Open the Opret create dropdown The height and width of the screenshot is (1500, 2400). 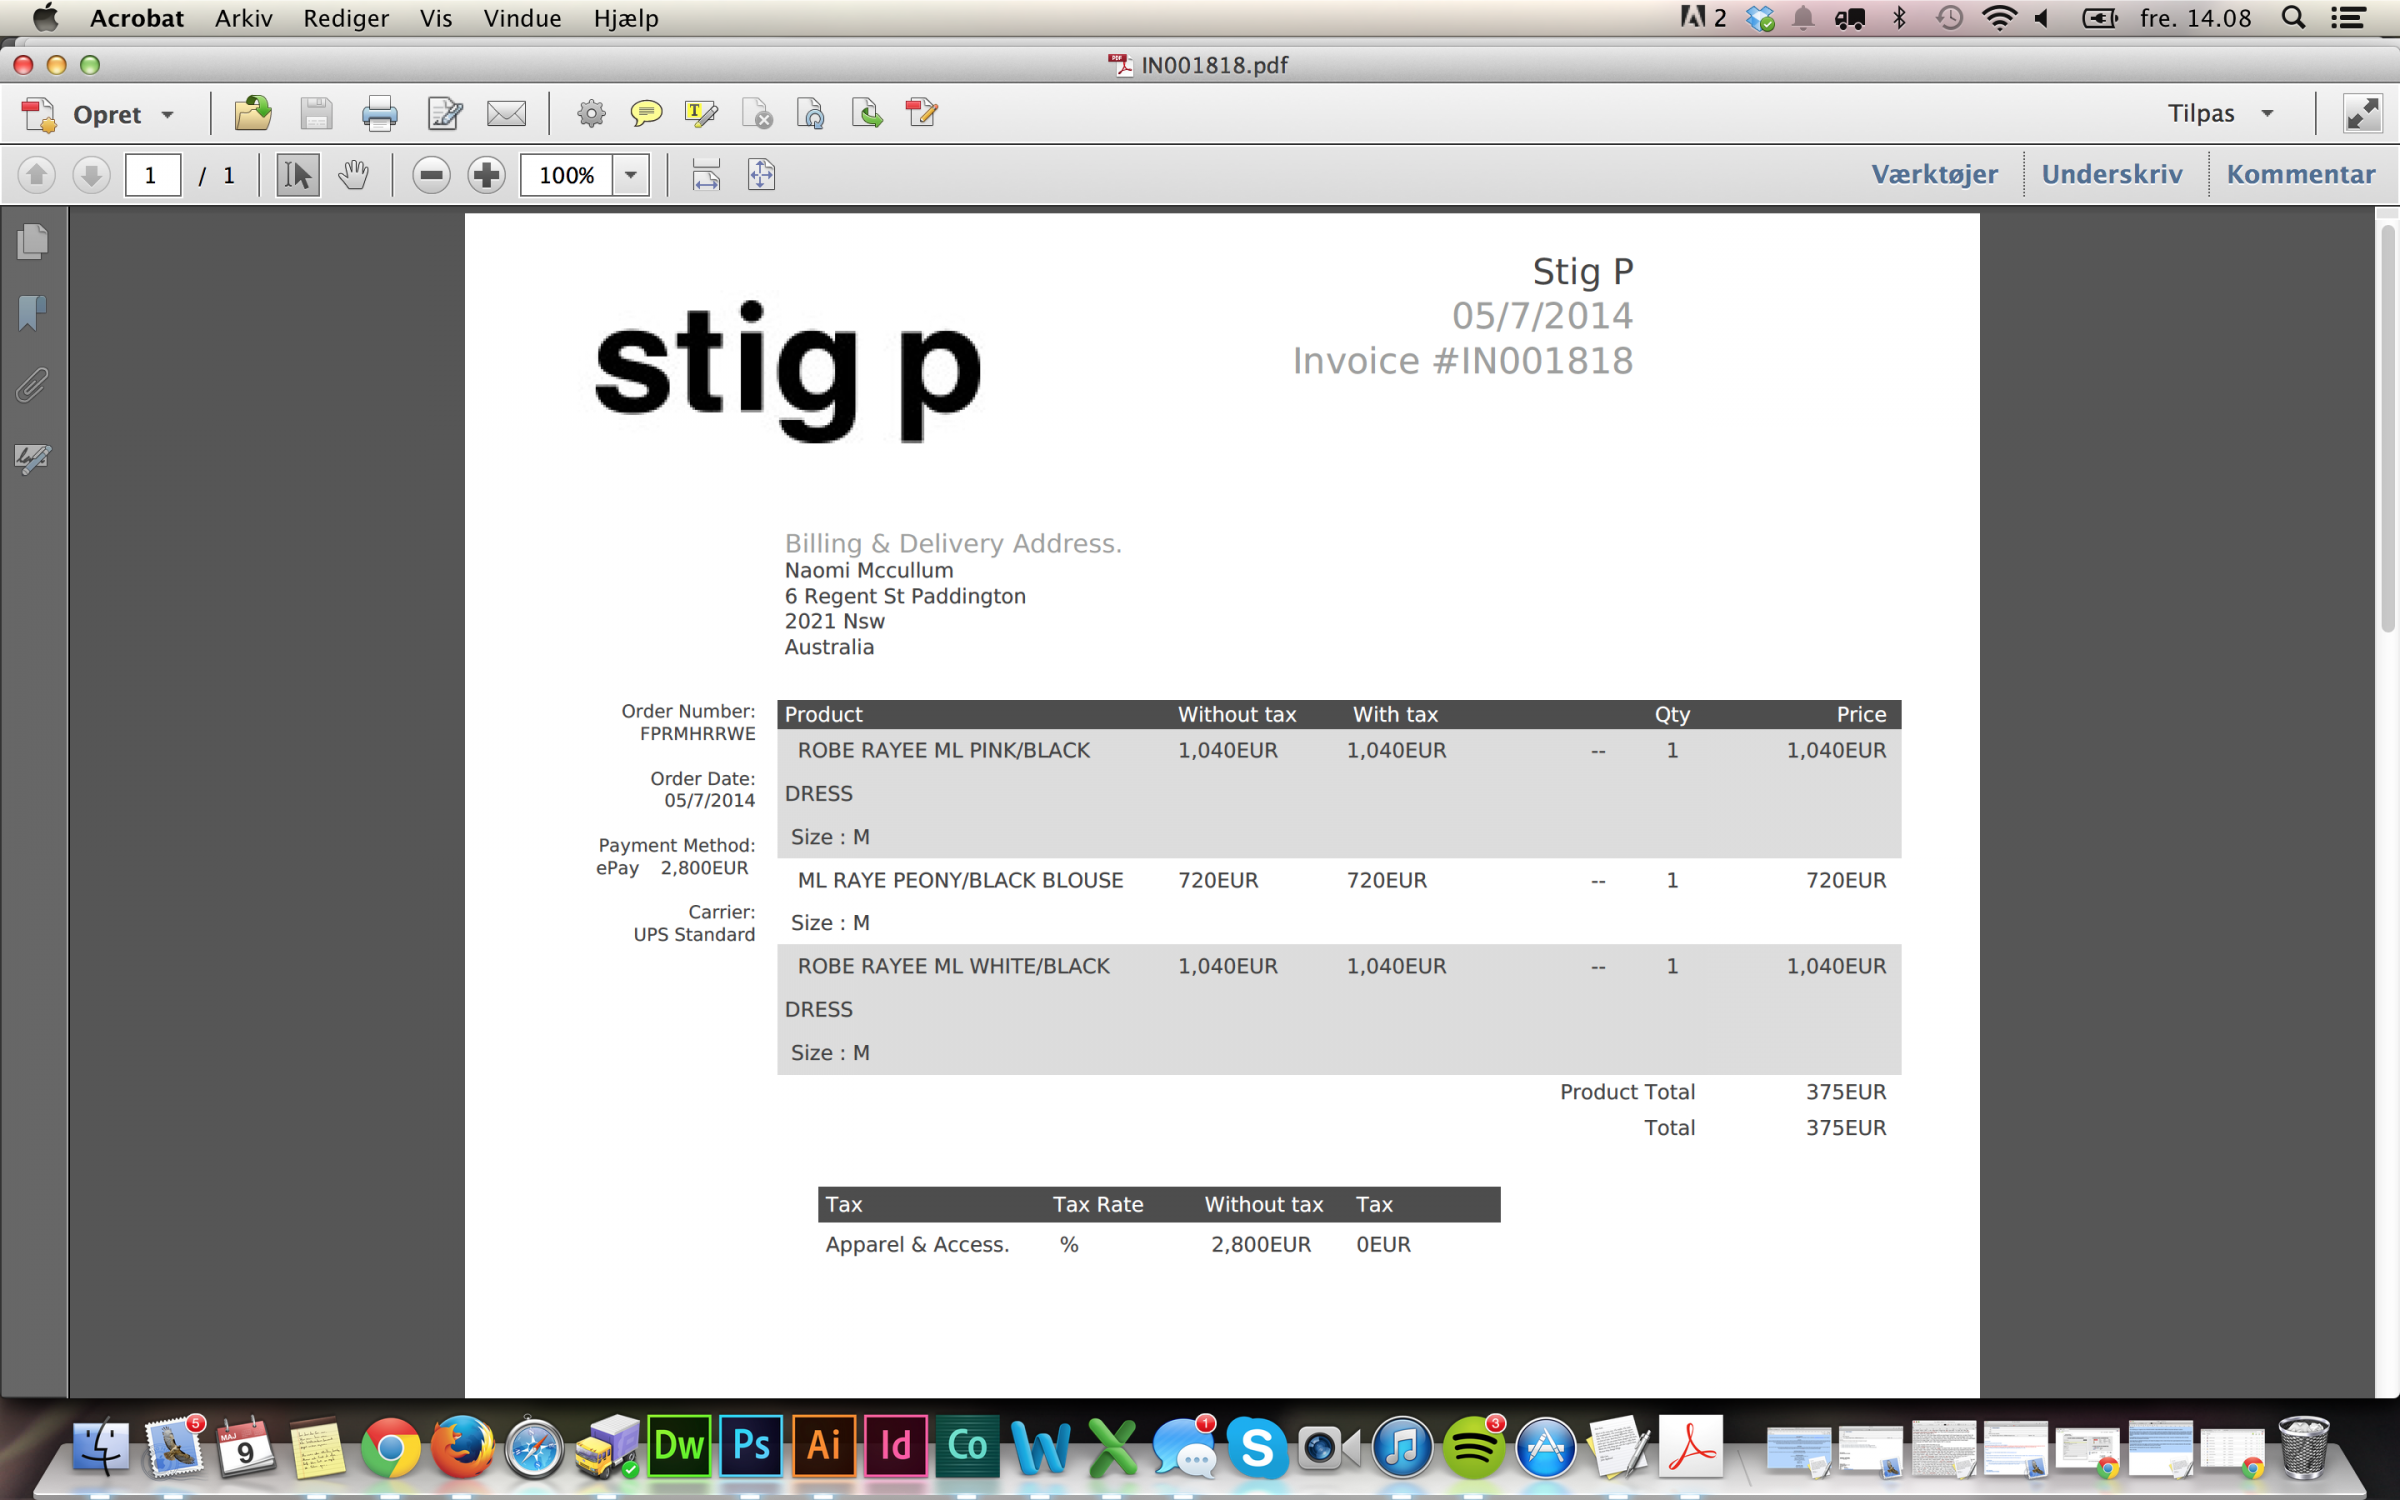[x=167, y=114]
